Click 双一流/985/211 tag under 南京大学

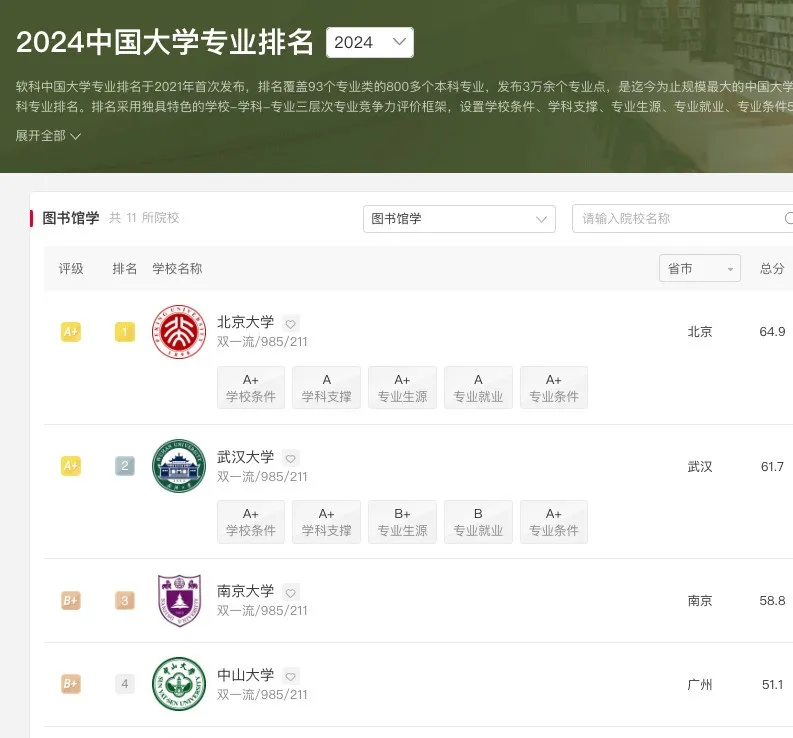[262, 611]
